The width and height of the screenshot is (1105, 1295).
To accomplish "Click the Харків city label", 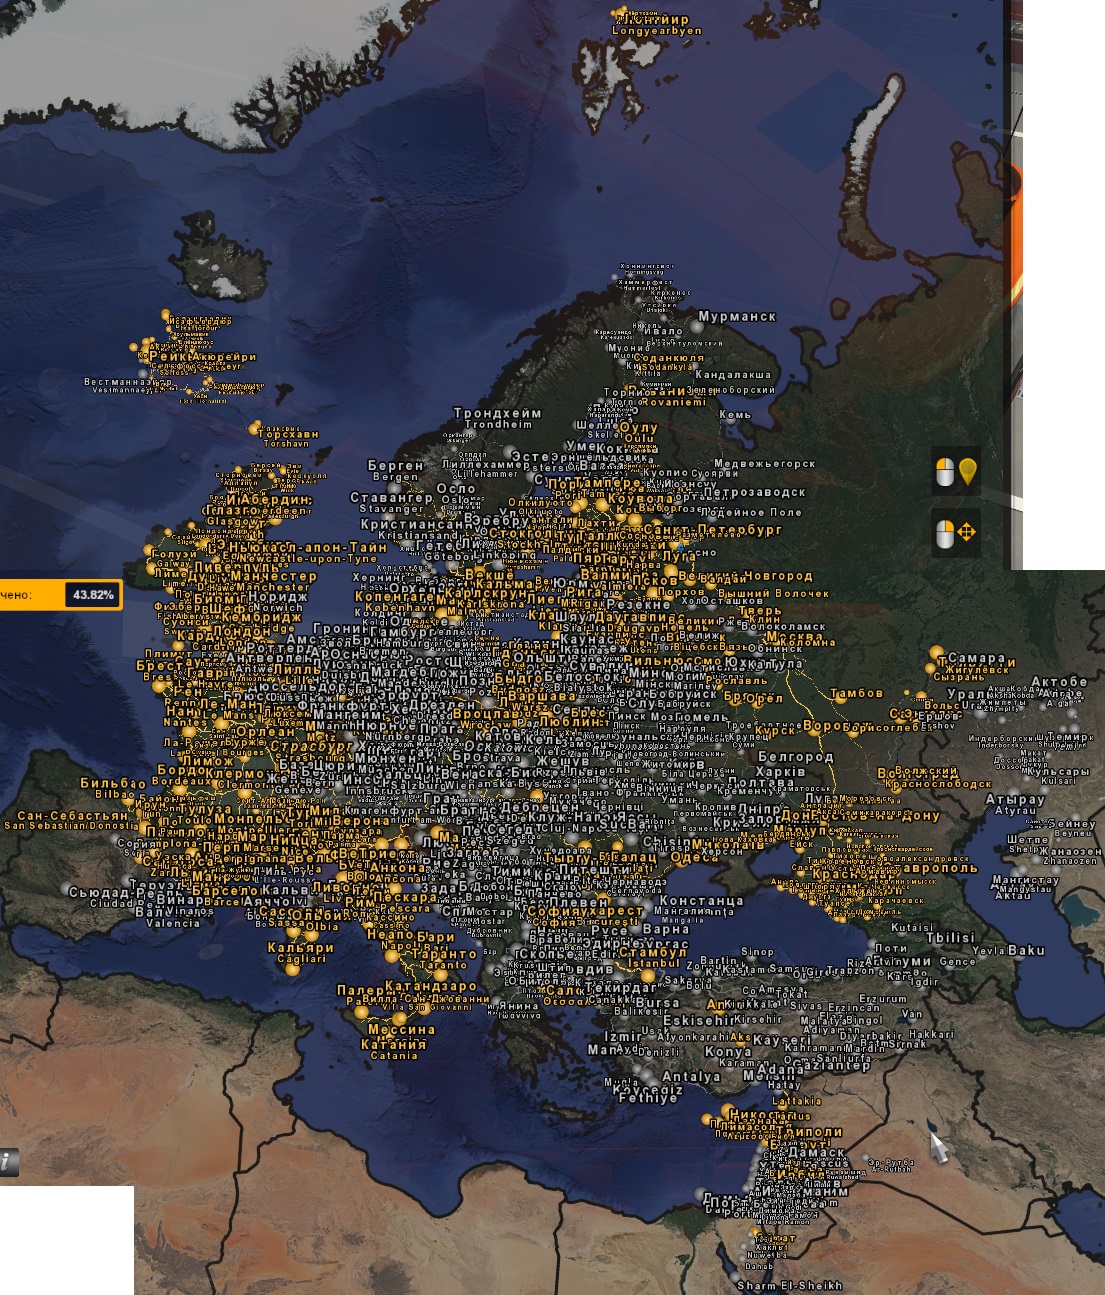I will tap(781, 772).
